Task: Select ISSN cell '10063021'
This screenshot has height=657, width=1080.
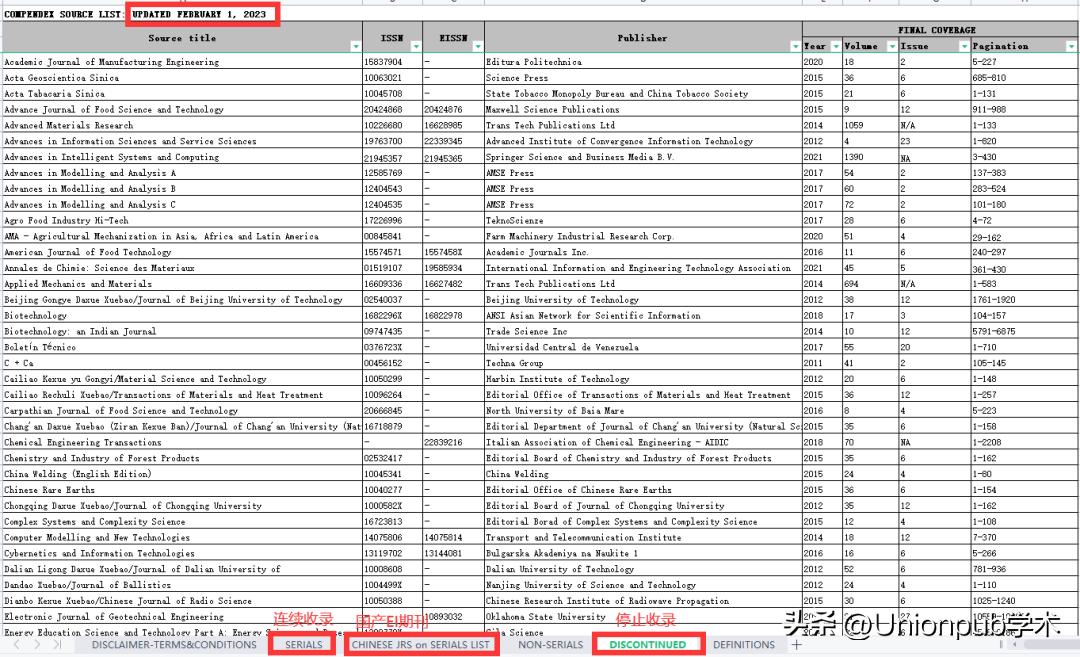Action: click(x=392, y=78)
